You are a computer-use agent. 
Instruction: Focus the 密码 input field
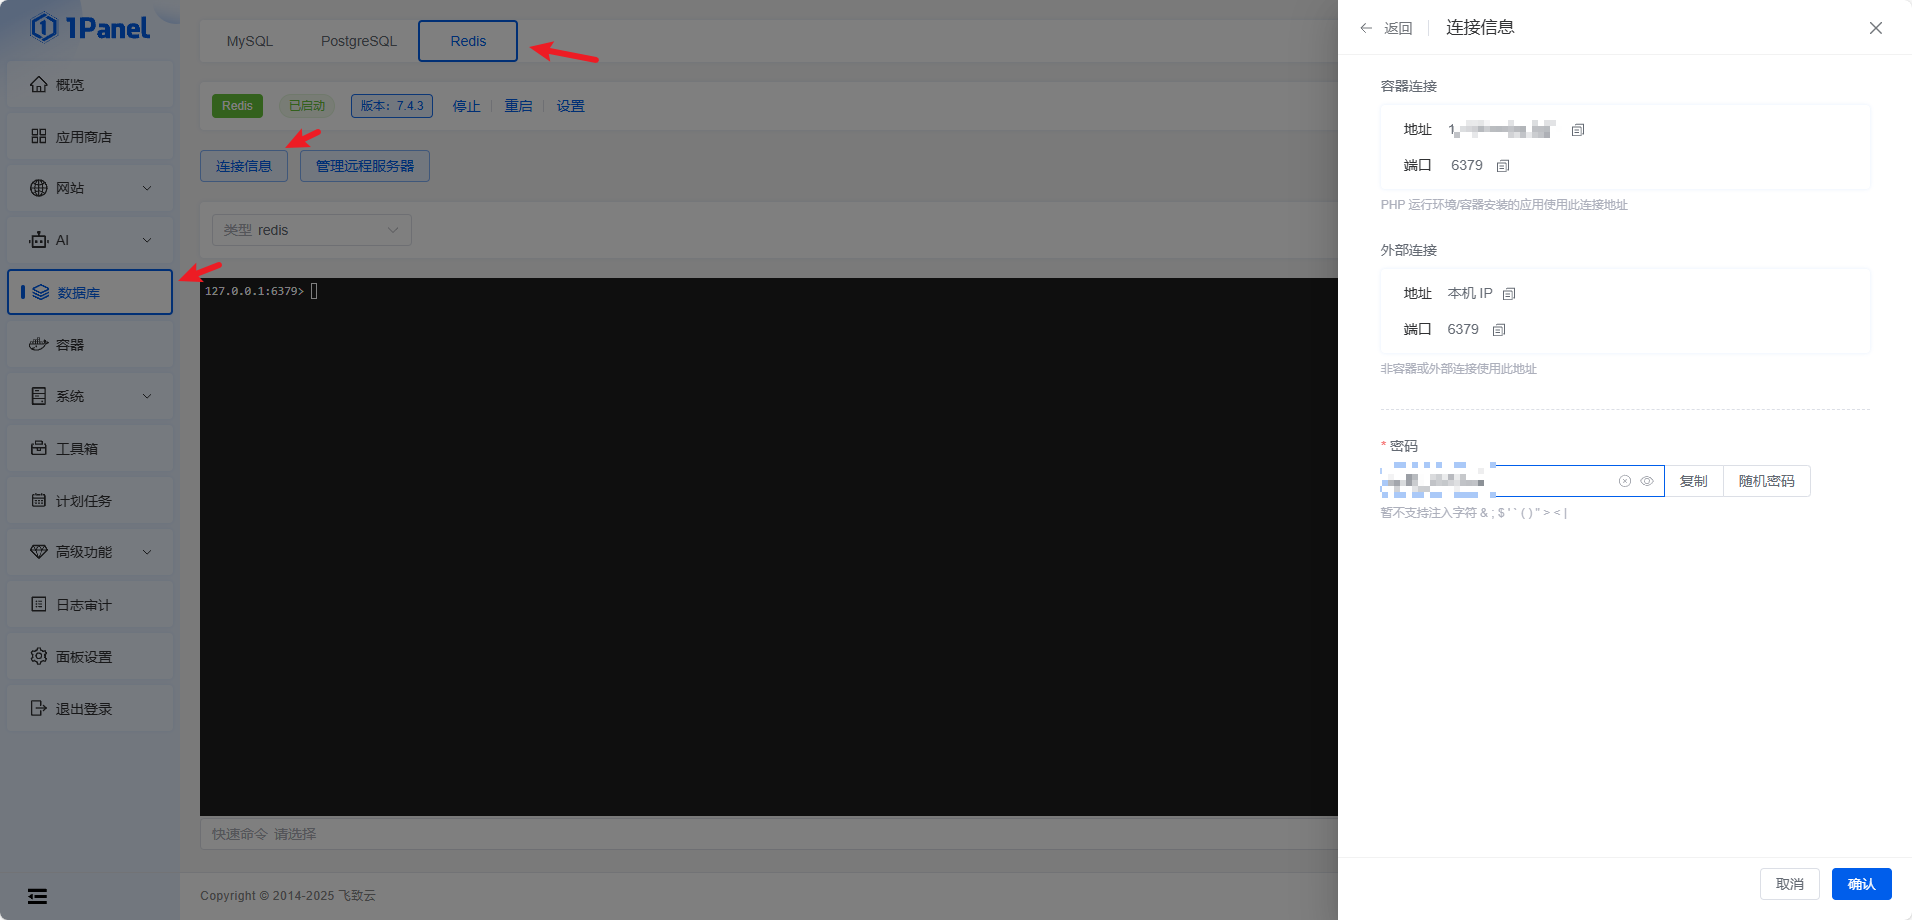pyautogui.click(x=1550, y=481)
